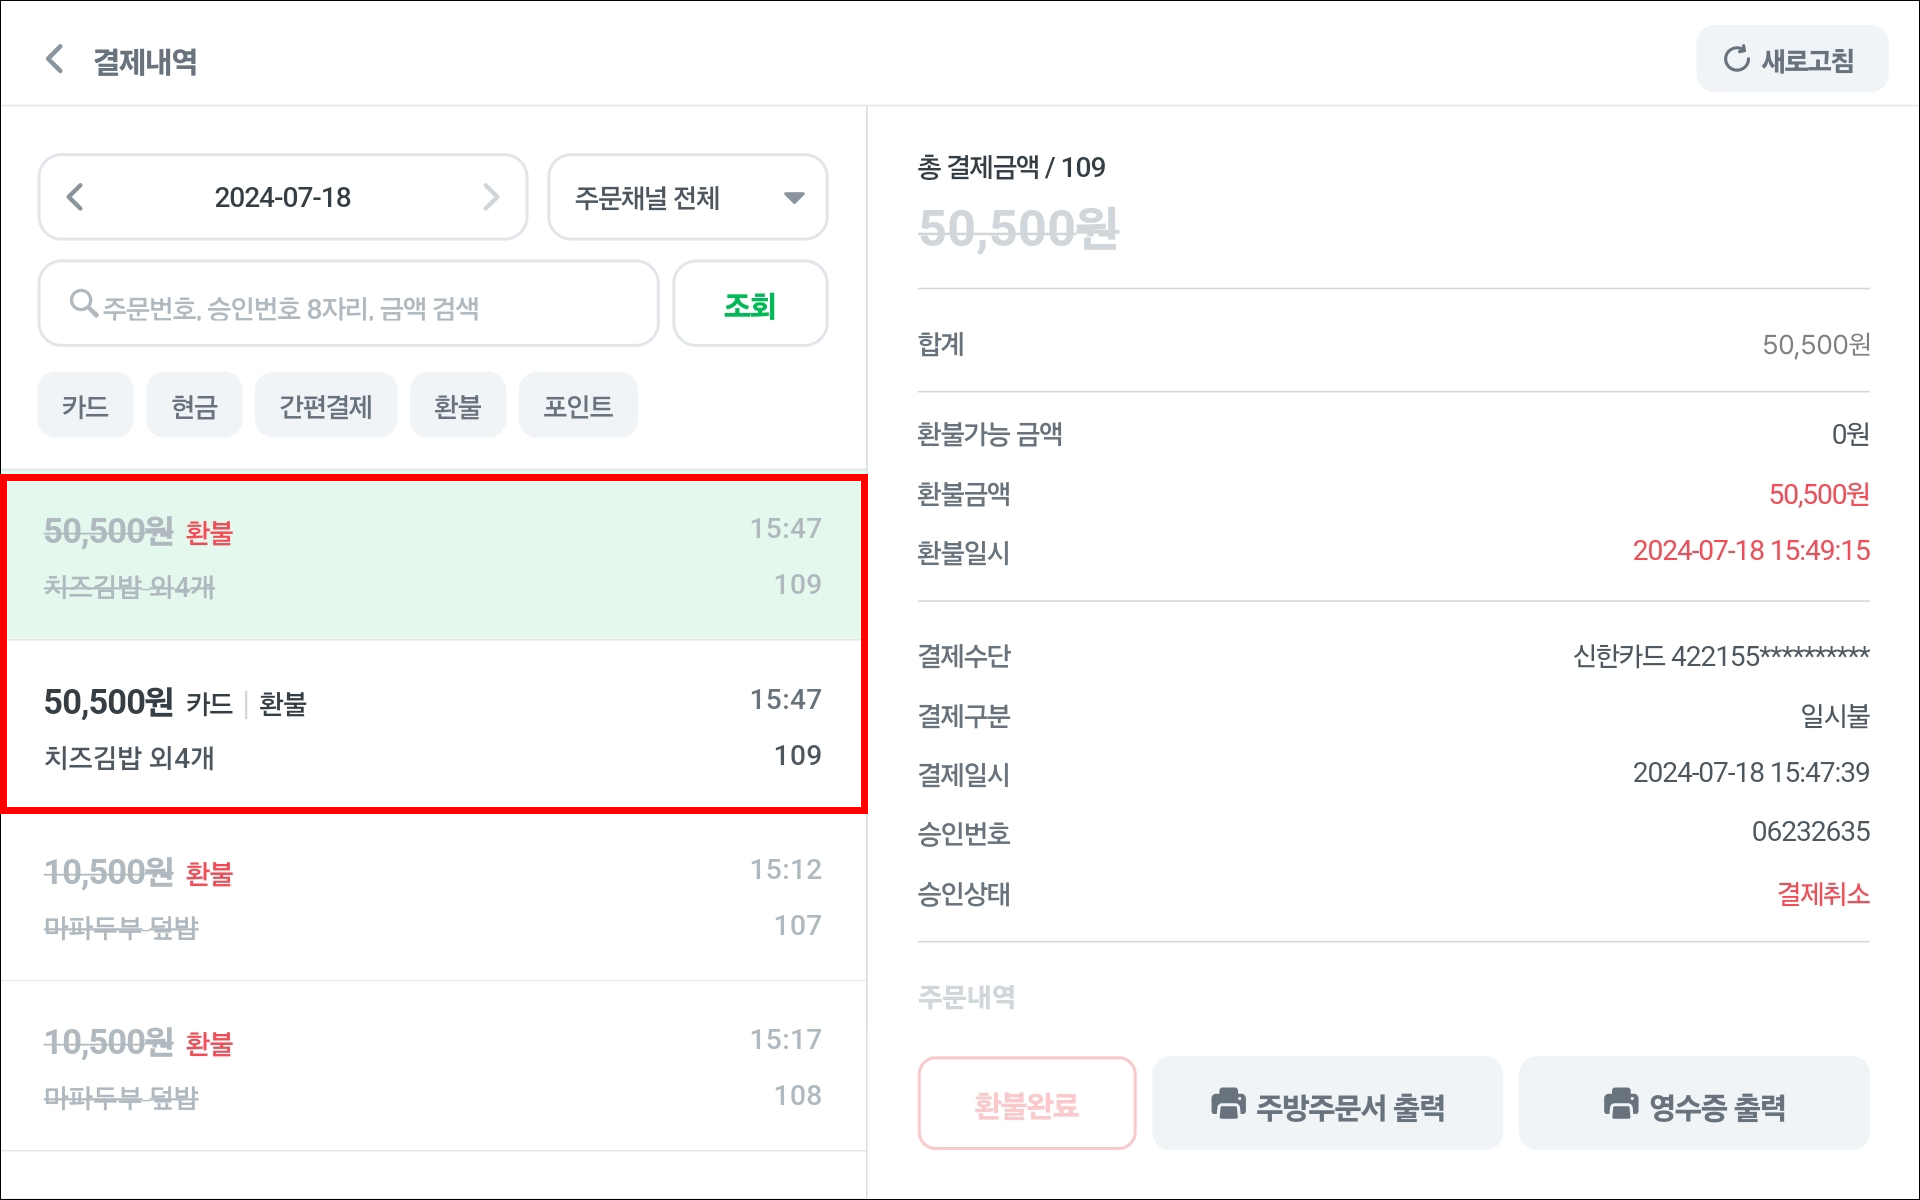The width and height of the screenshot is (1920, 1200).
Task: Go to the next date with the right chevron
Action: 491,196
